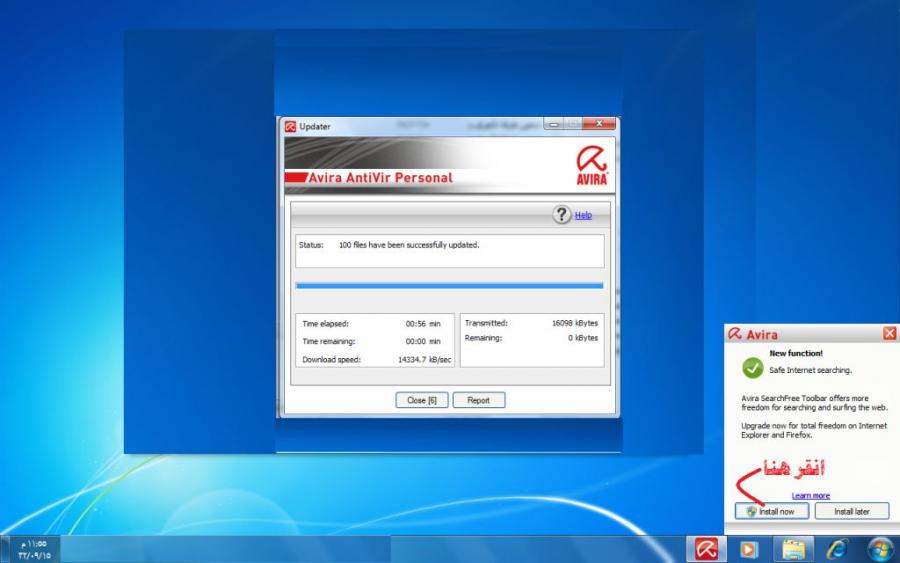Click the green checkmark icon in Avira popup

tap(753, 368)
